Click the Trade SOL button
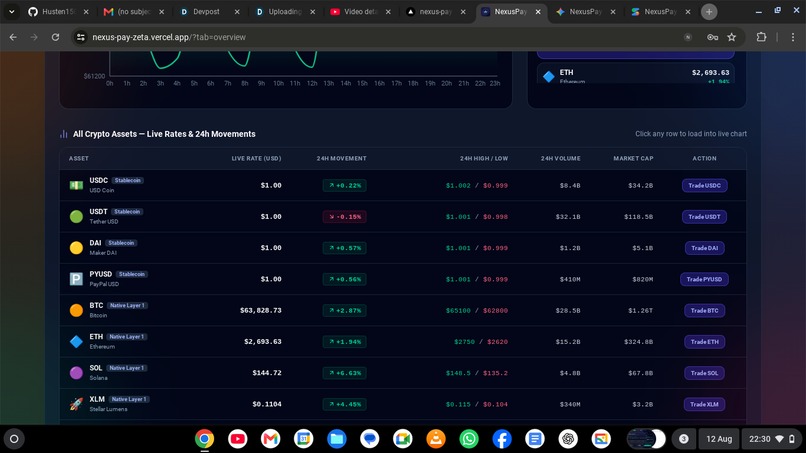 click(704, 373)
